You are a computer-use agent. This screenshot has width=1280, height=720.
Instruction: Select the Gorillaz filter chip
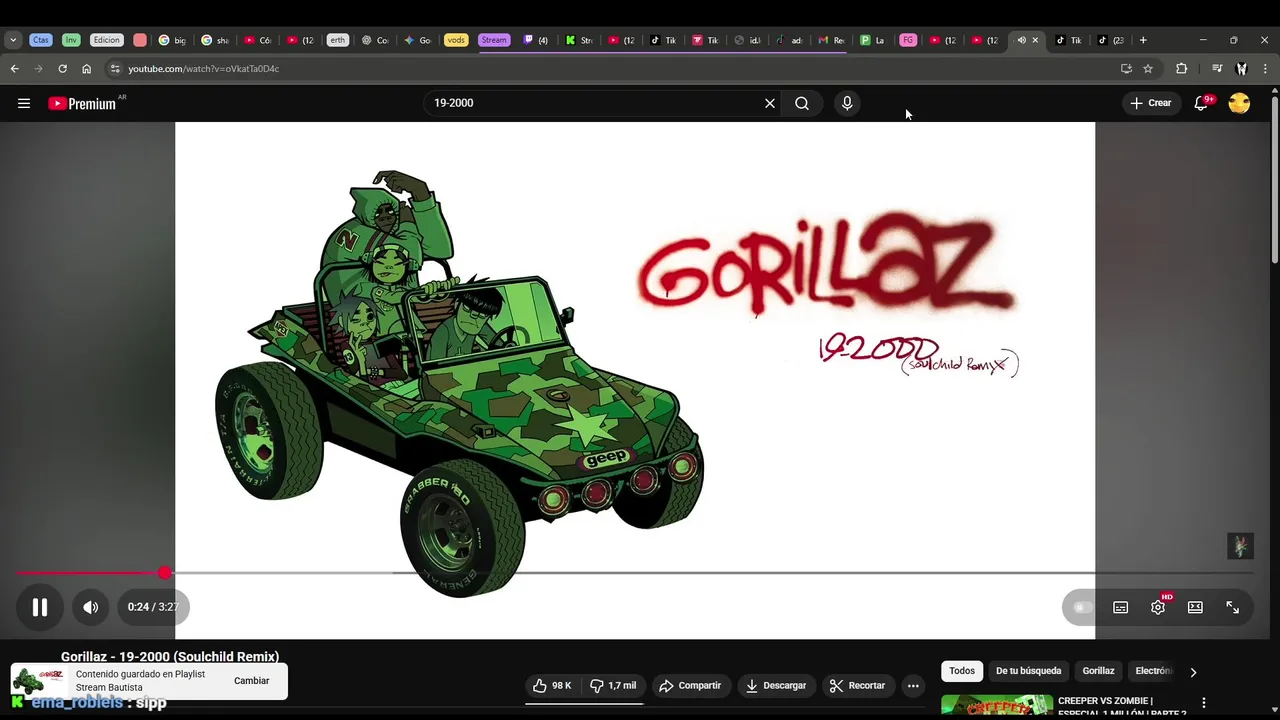click(x=1098, y=671)
